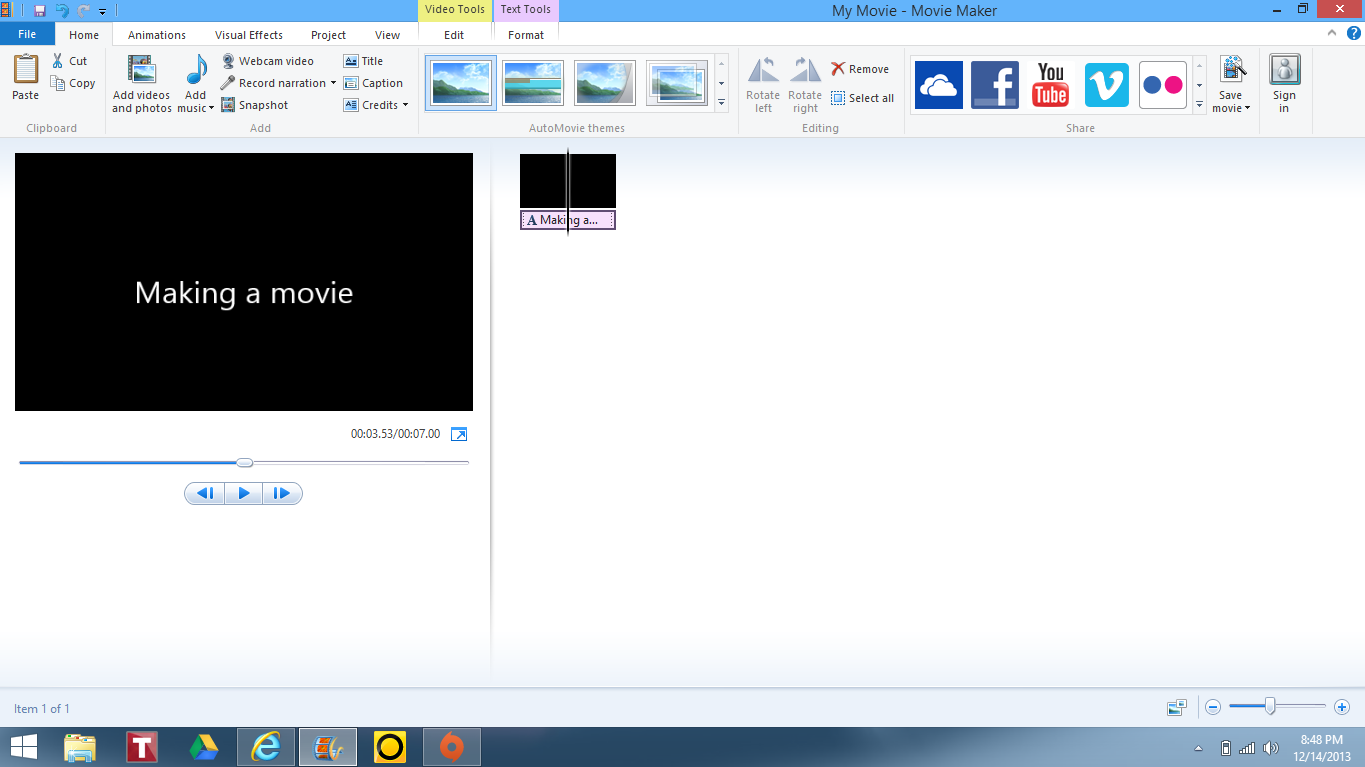Start Webcam video capture

tap(267, 61)
